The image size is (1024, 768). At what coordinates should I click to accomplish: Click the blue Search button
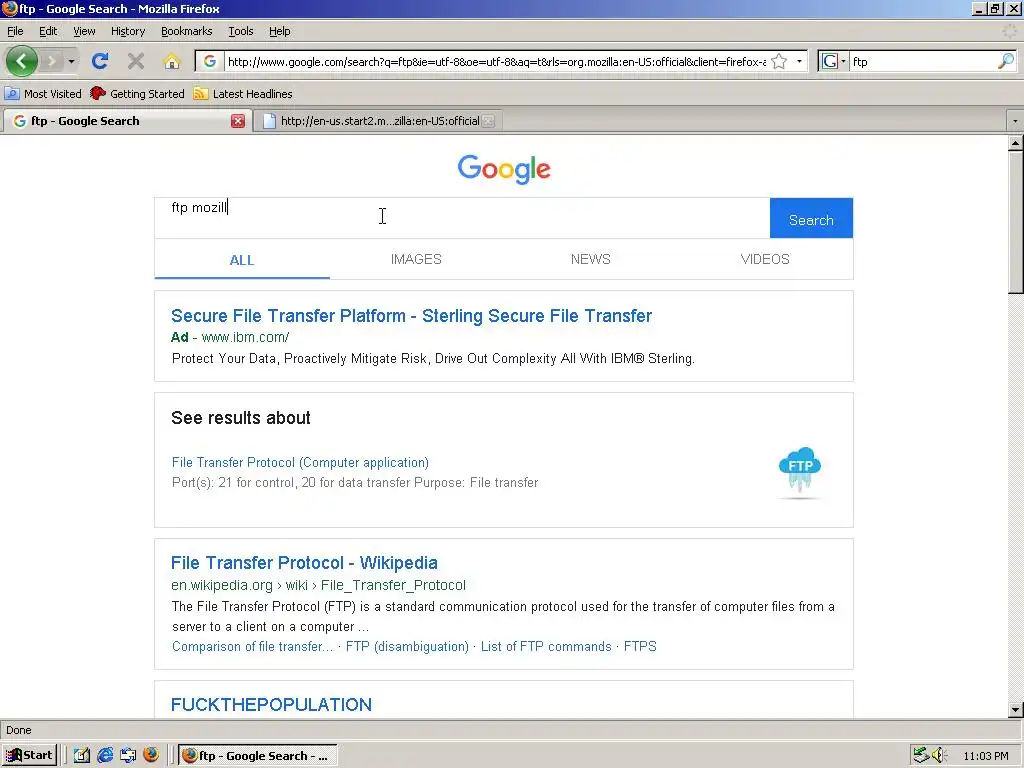811,218
